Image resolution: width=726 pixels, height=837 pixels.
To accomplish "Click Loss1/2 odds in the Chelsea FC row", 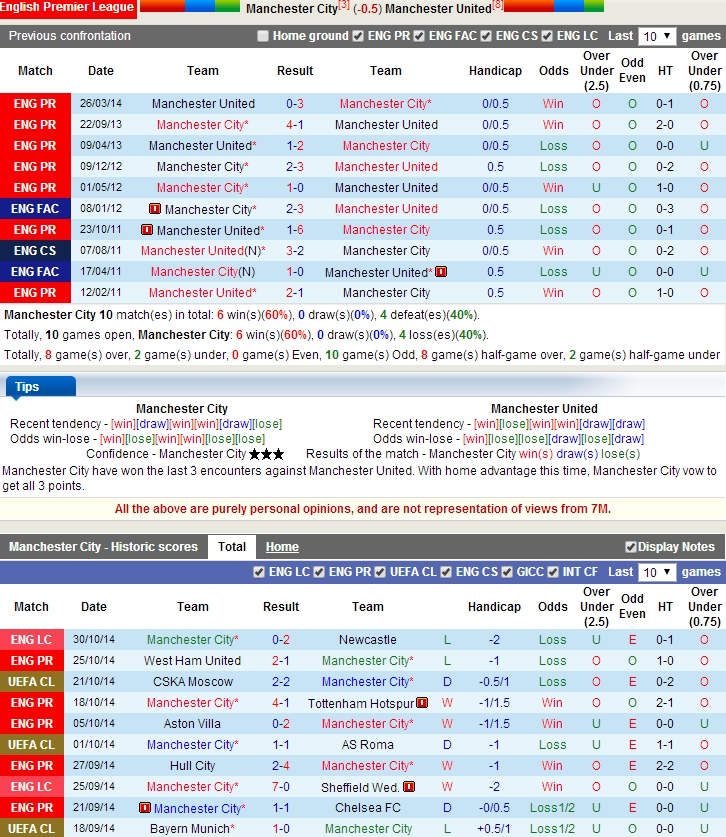I will (553, 808).
